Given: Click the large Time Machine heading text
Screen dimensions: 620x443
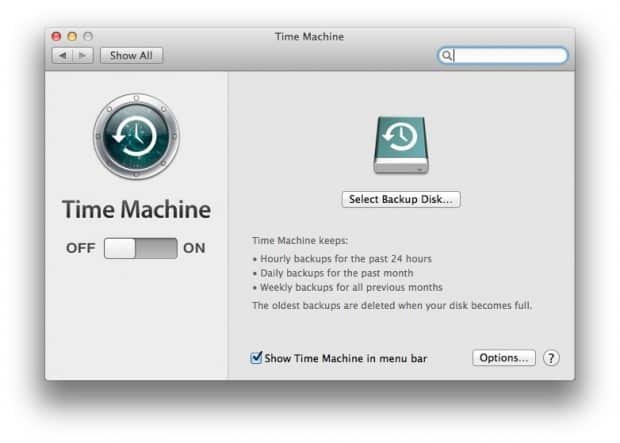Looking at the screenshot, I should (136, 209).
